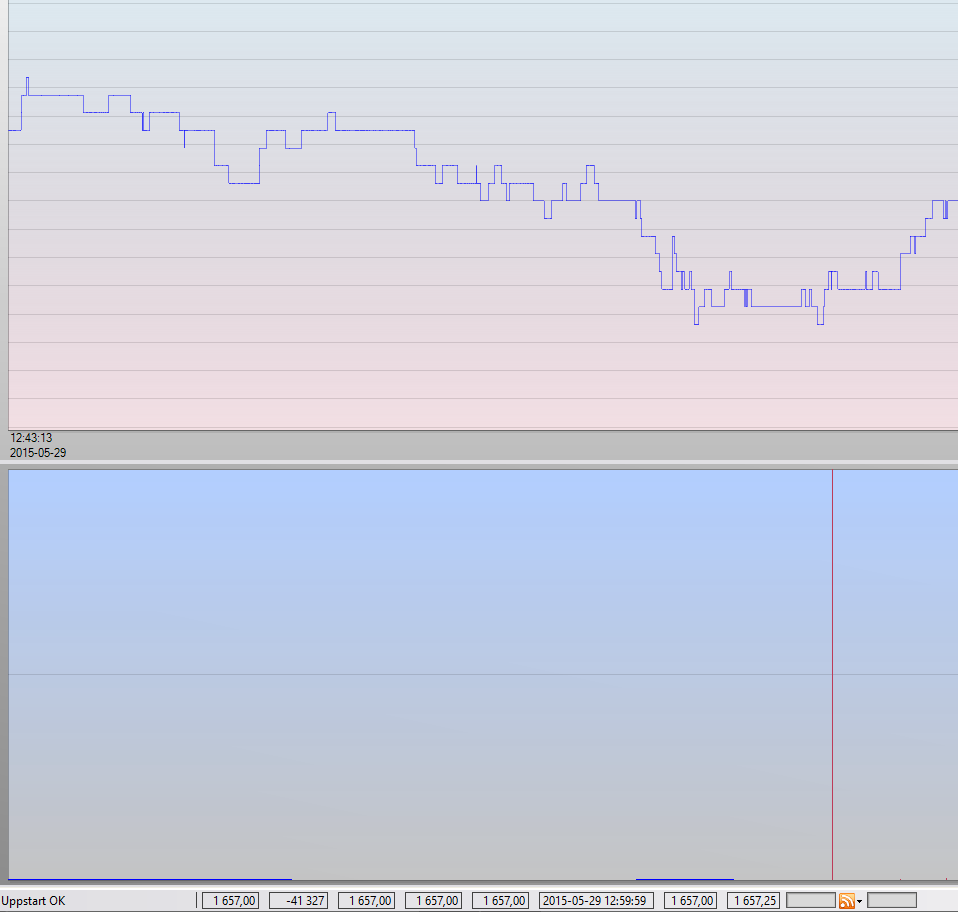
Task: Click the middle 1 657,00 field between two identical fields
Action: click(432, 901)
